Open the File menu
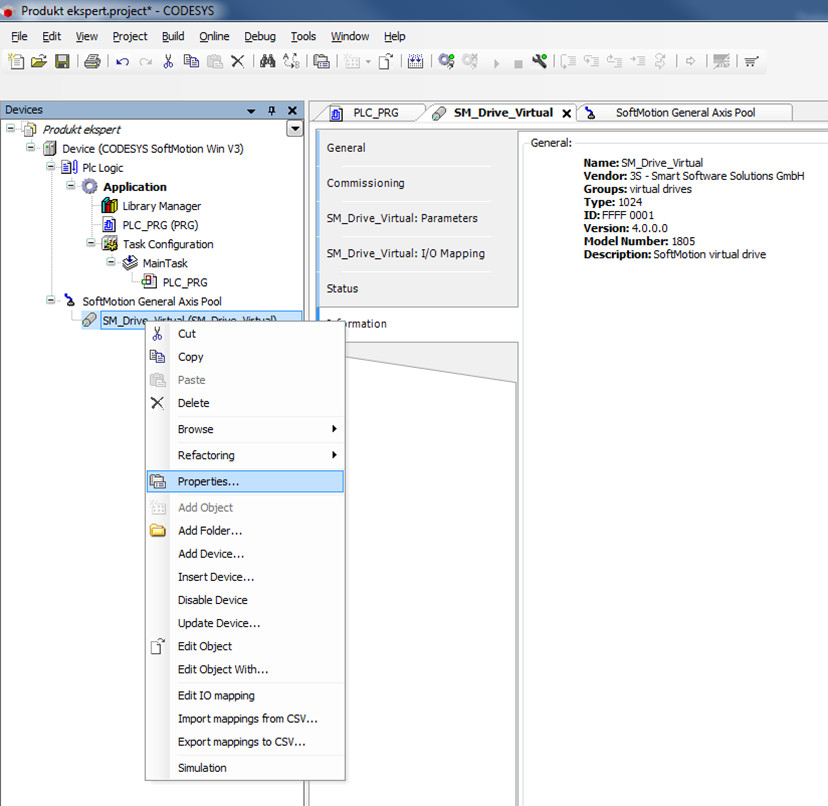This screenshot has height=806, width=828. (19, 36)
